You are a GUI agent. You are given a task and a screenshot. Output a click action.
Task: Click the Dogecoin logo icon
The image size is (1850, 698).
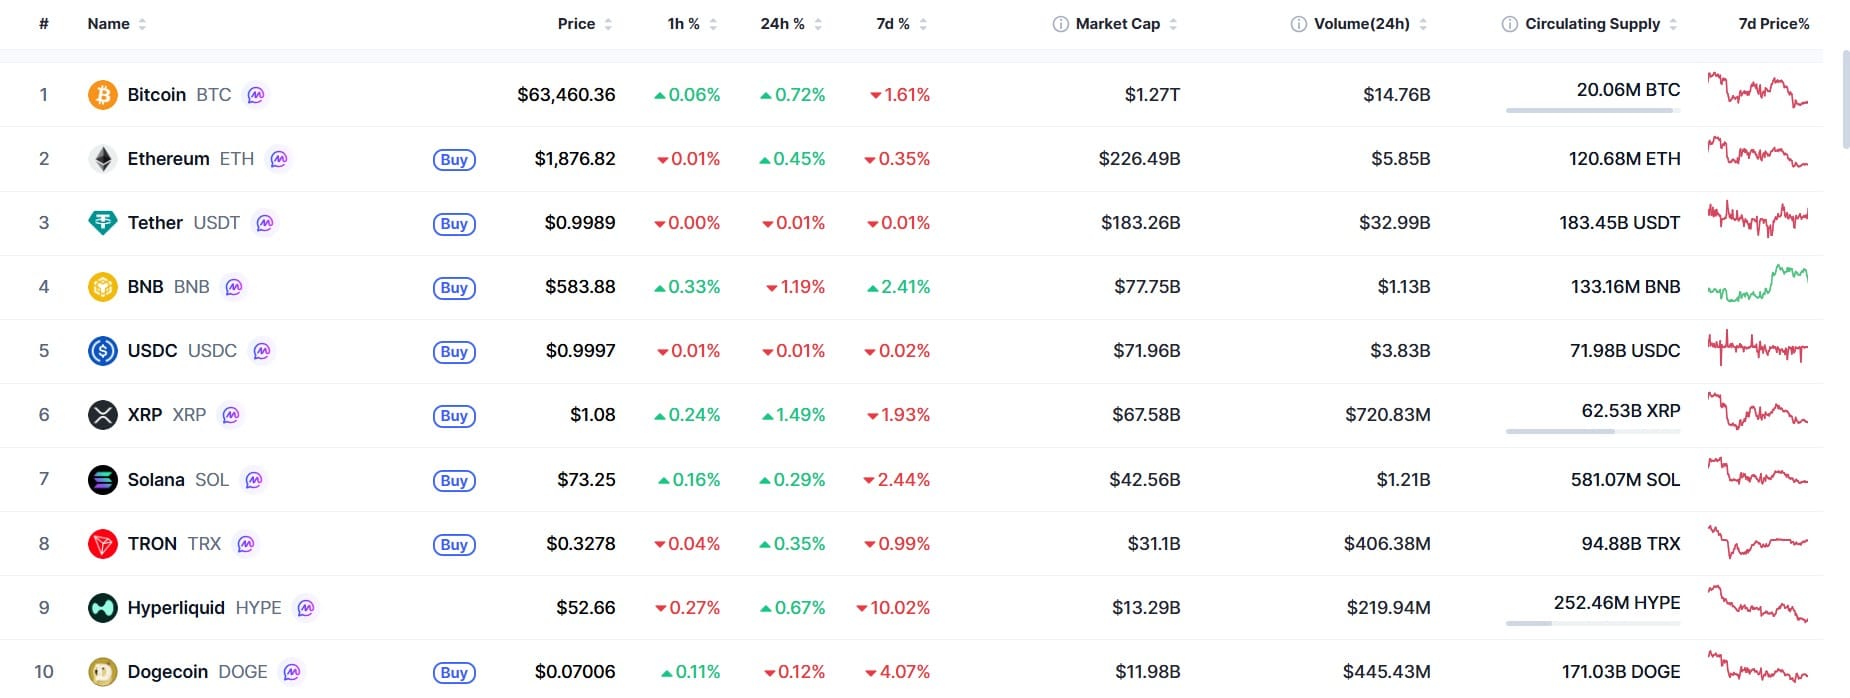click(x=103, y=672)
